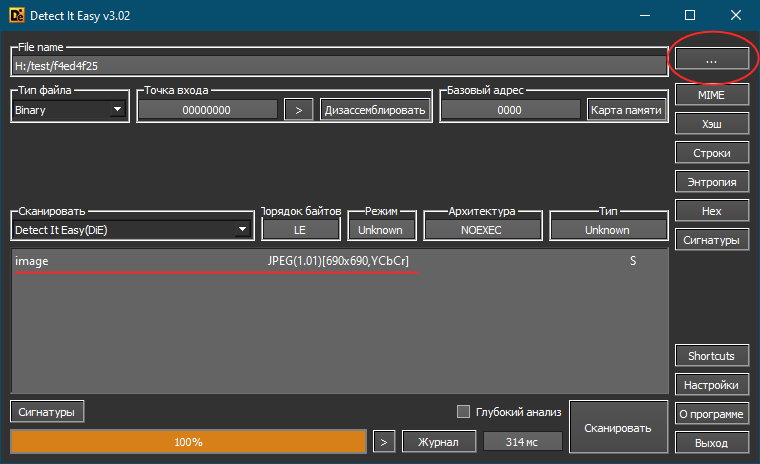Open the Shortcuts dialog
The image size is (760, 464).
[x=712, y=356]
